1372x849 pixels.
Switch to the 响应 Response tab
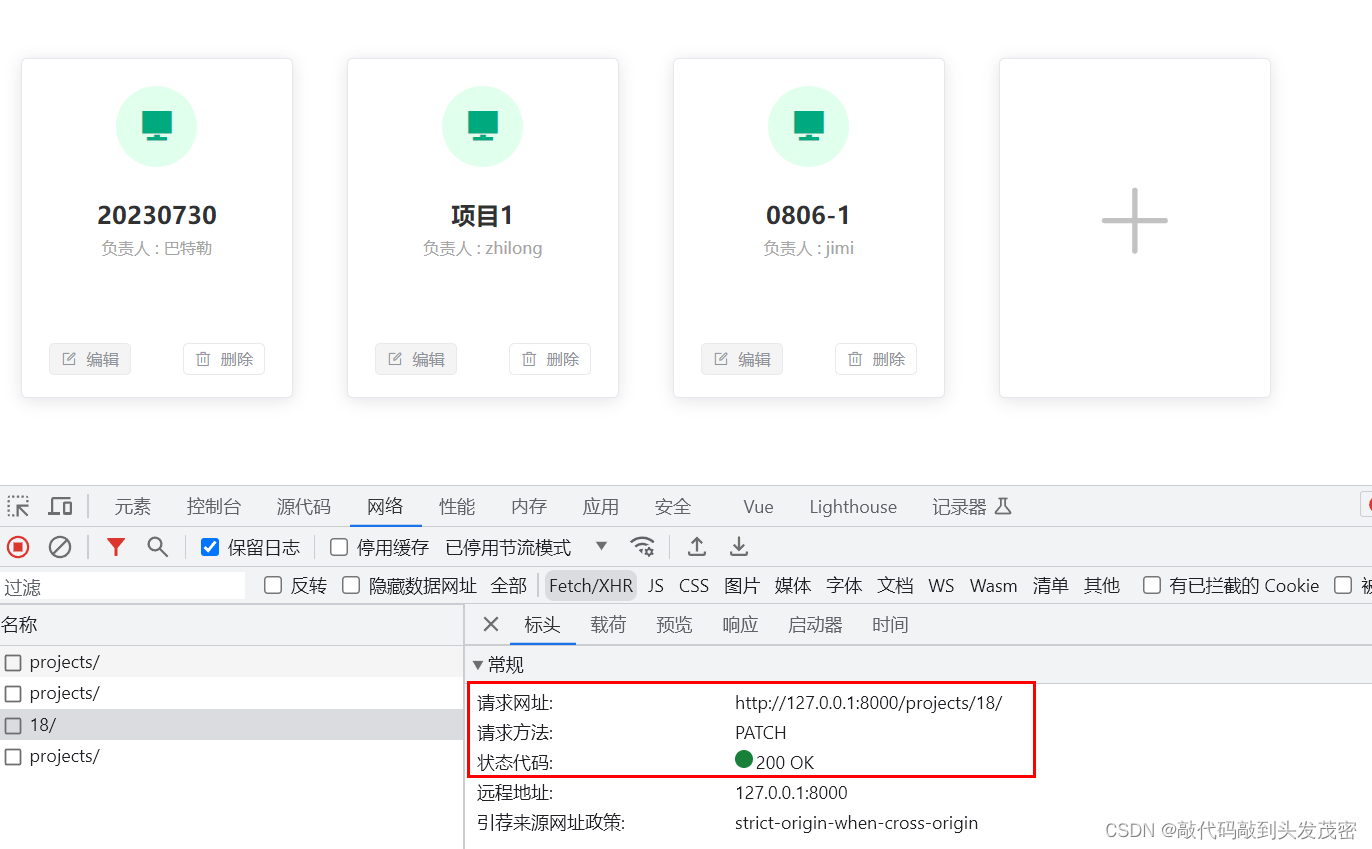(x=740, y=625)
